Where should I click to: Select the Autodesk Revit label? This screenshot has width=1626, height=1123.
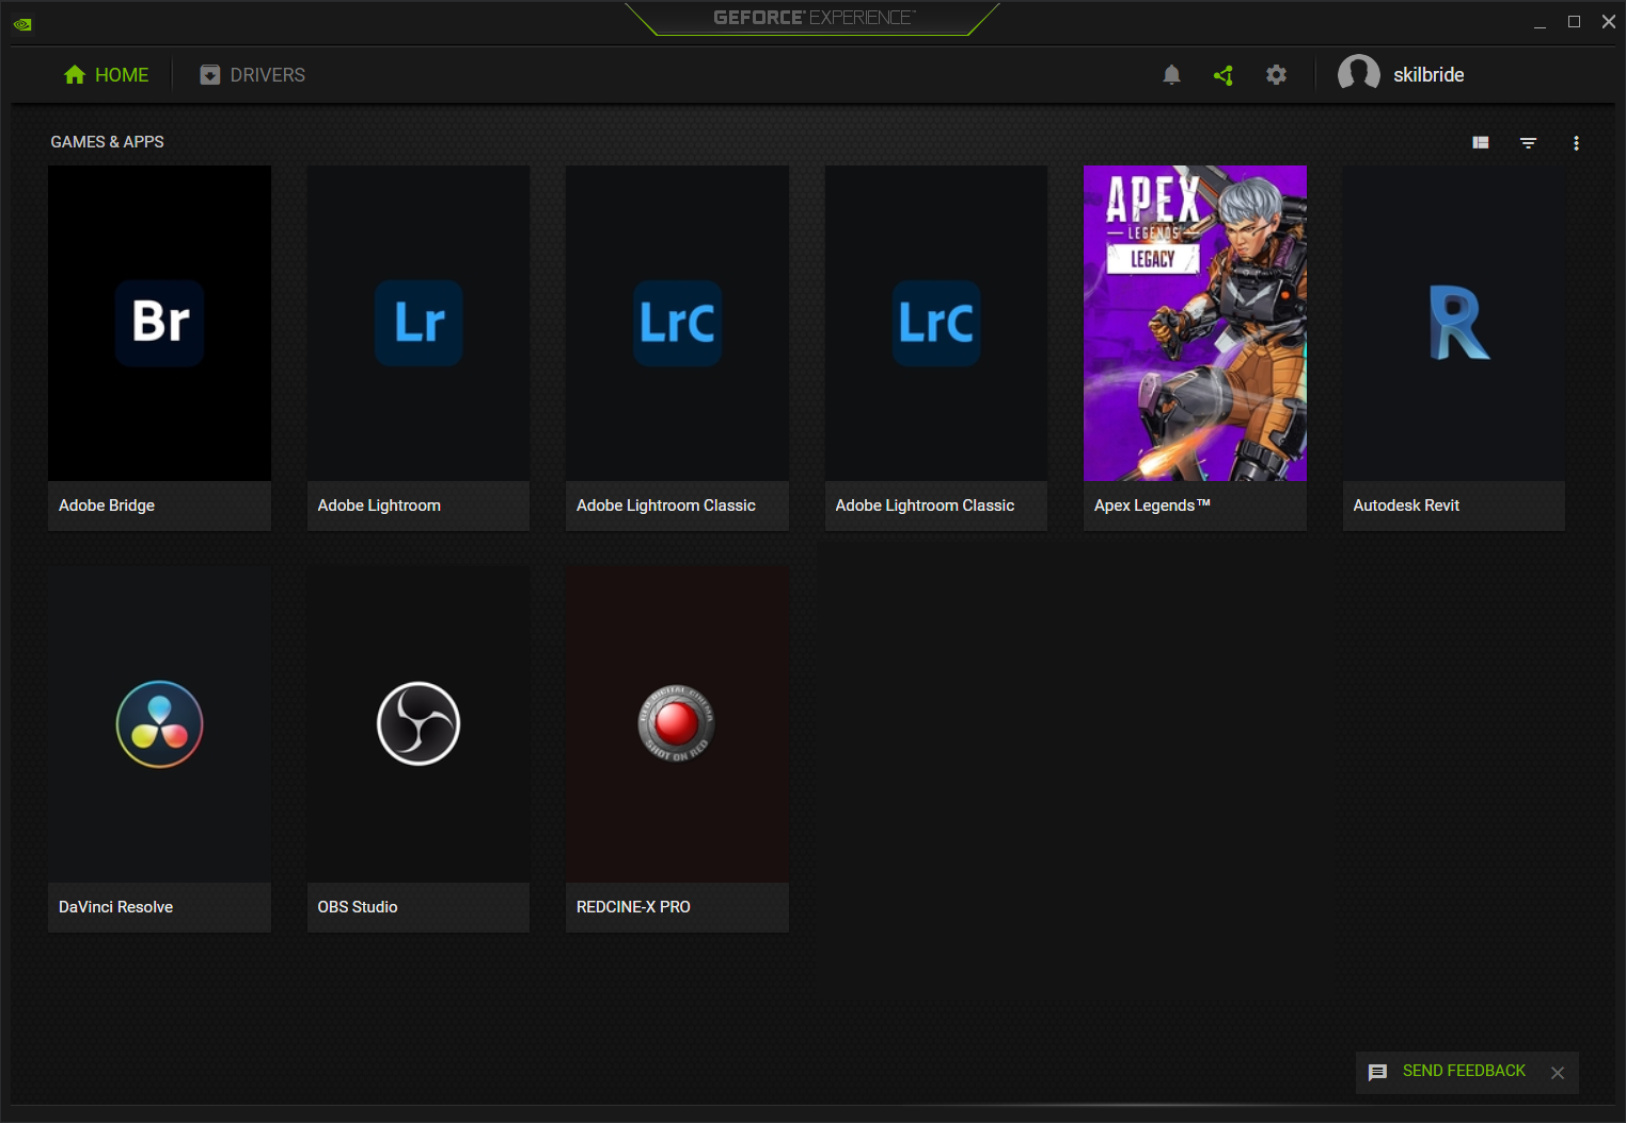(1406, 505)
